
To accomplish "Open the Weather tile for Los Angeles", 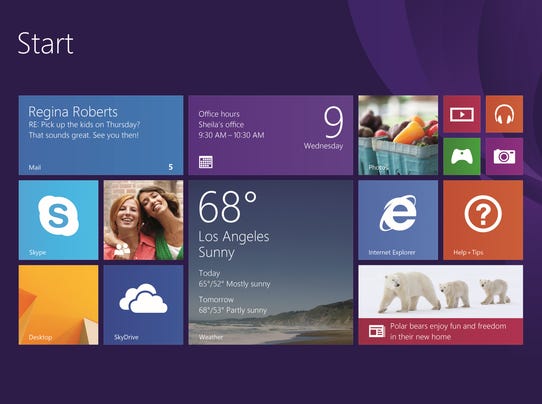I will point(271,262).
